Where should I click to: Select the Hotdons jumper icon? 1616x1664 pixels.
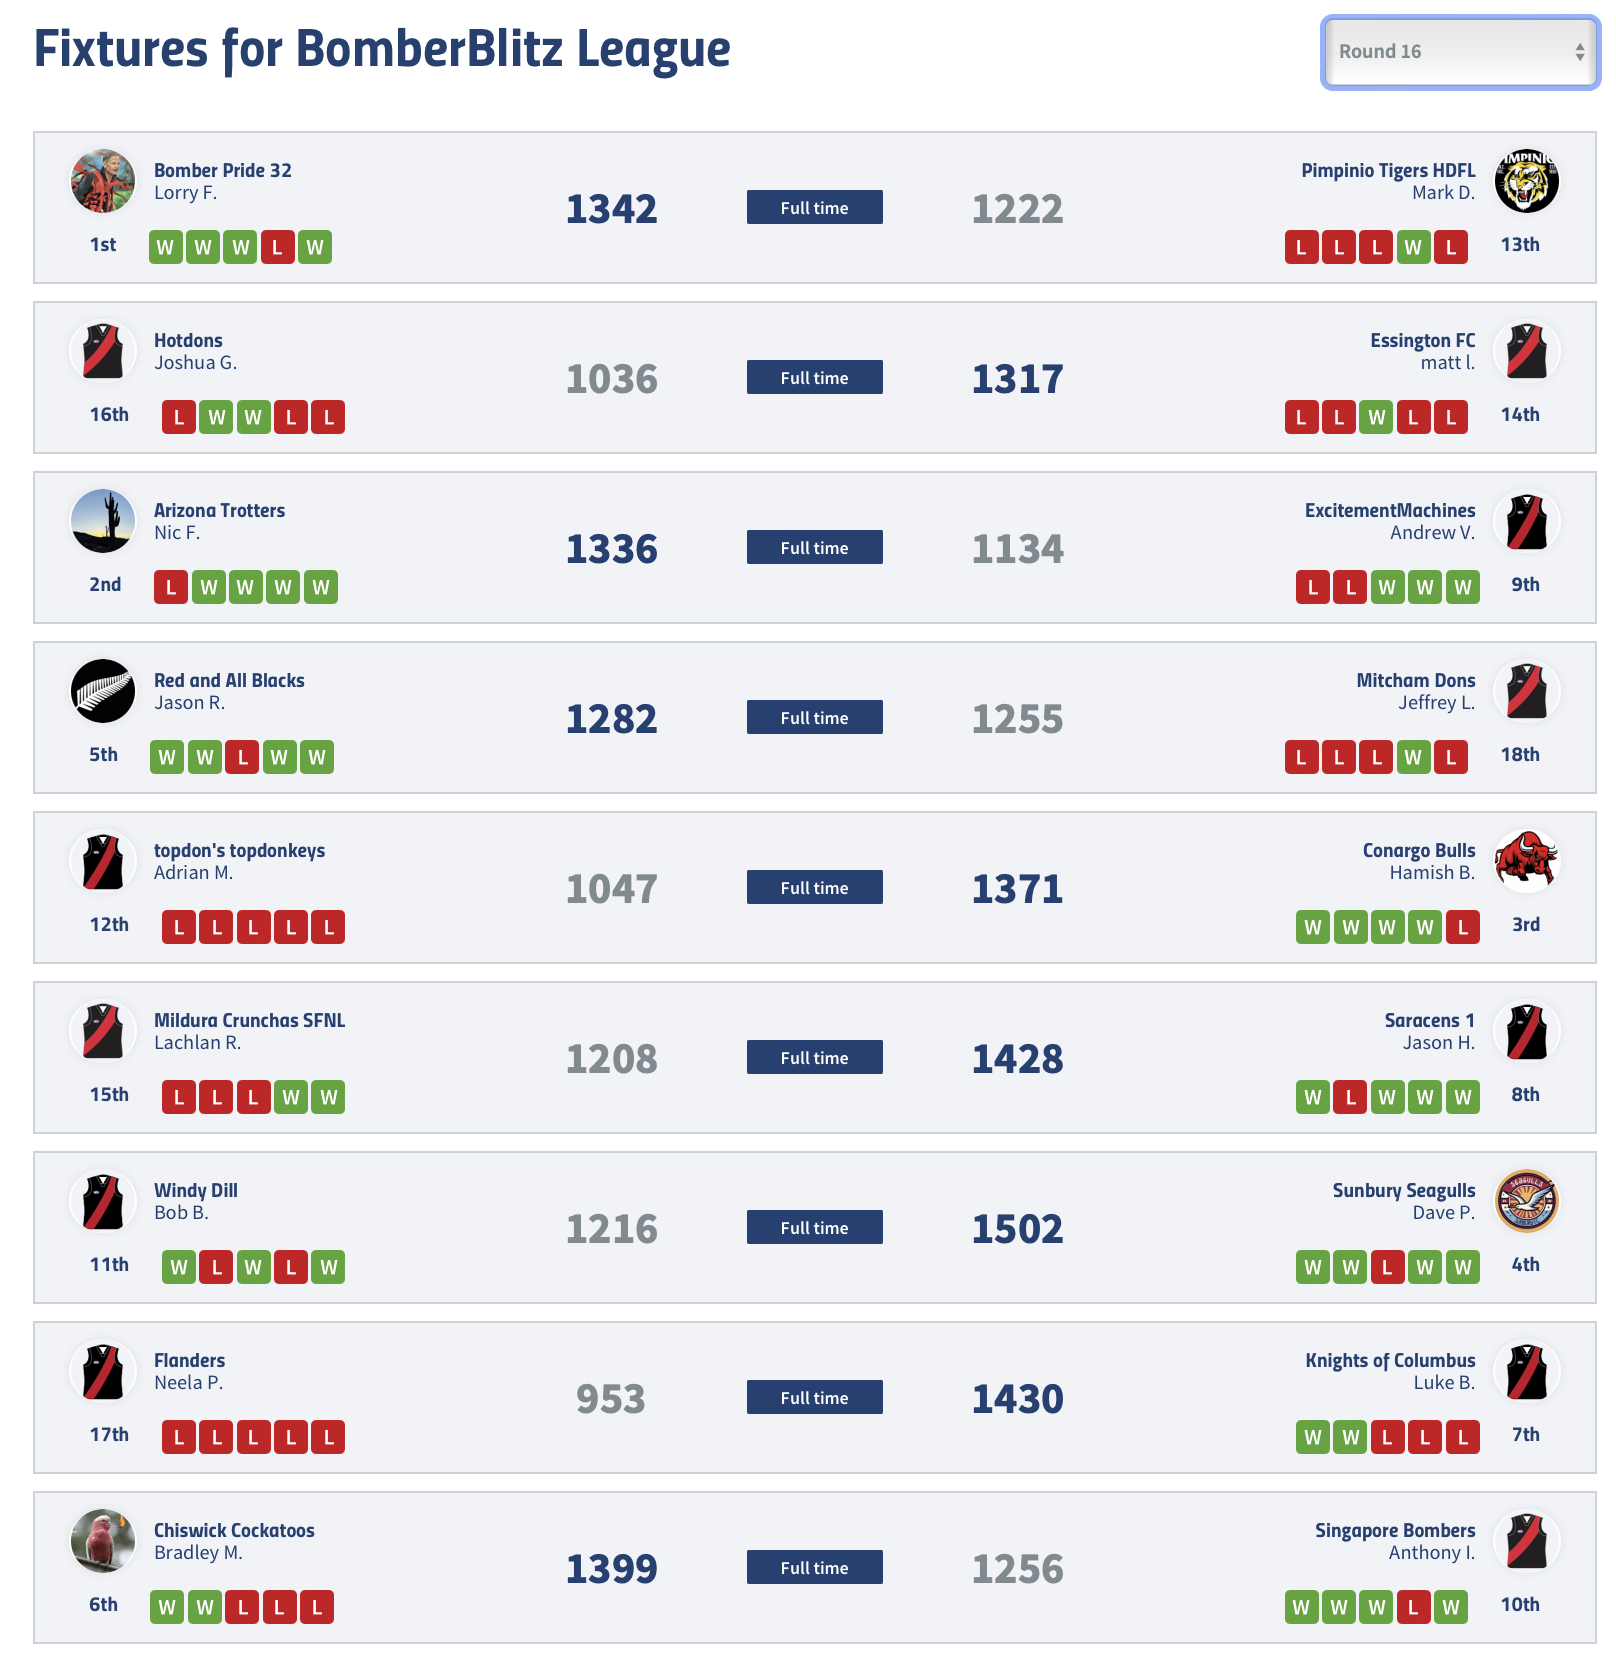[103, 351]
